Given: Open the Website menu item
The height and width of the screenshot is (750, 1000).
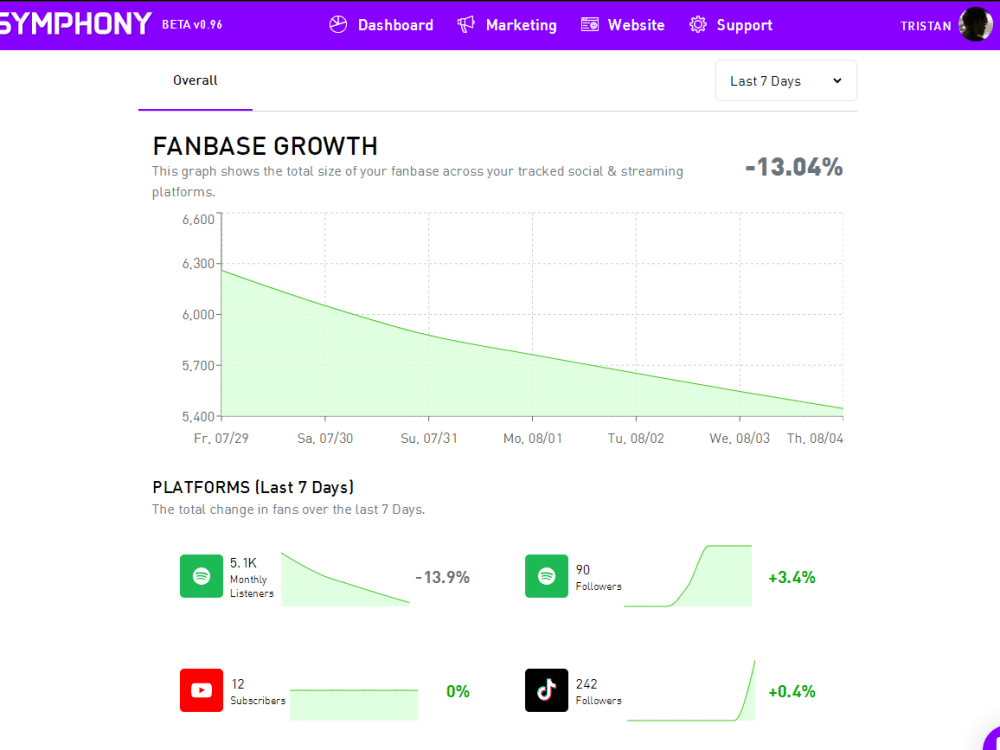Looking at the screenshot, I should pos(622,25).
